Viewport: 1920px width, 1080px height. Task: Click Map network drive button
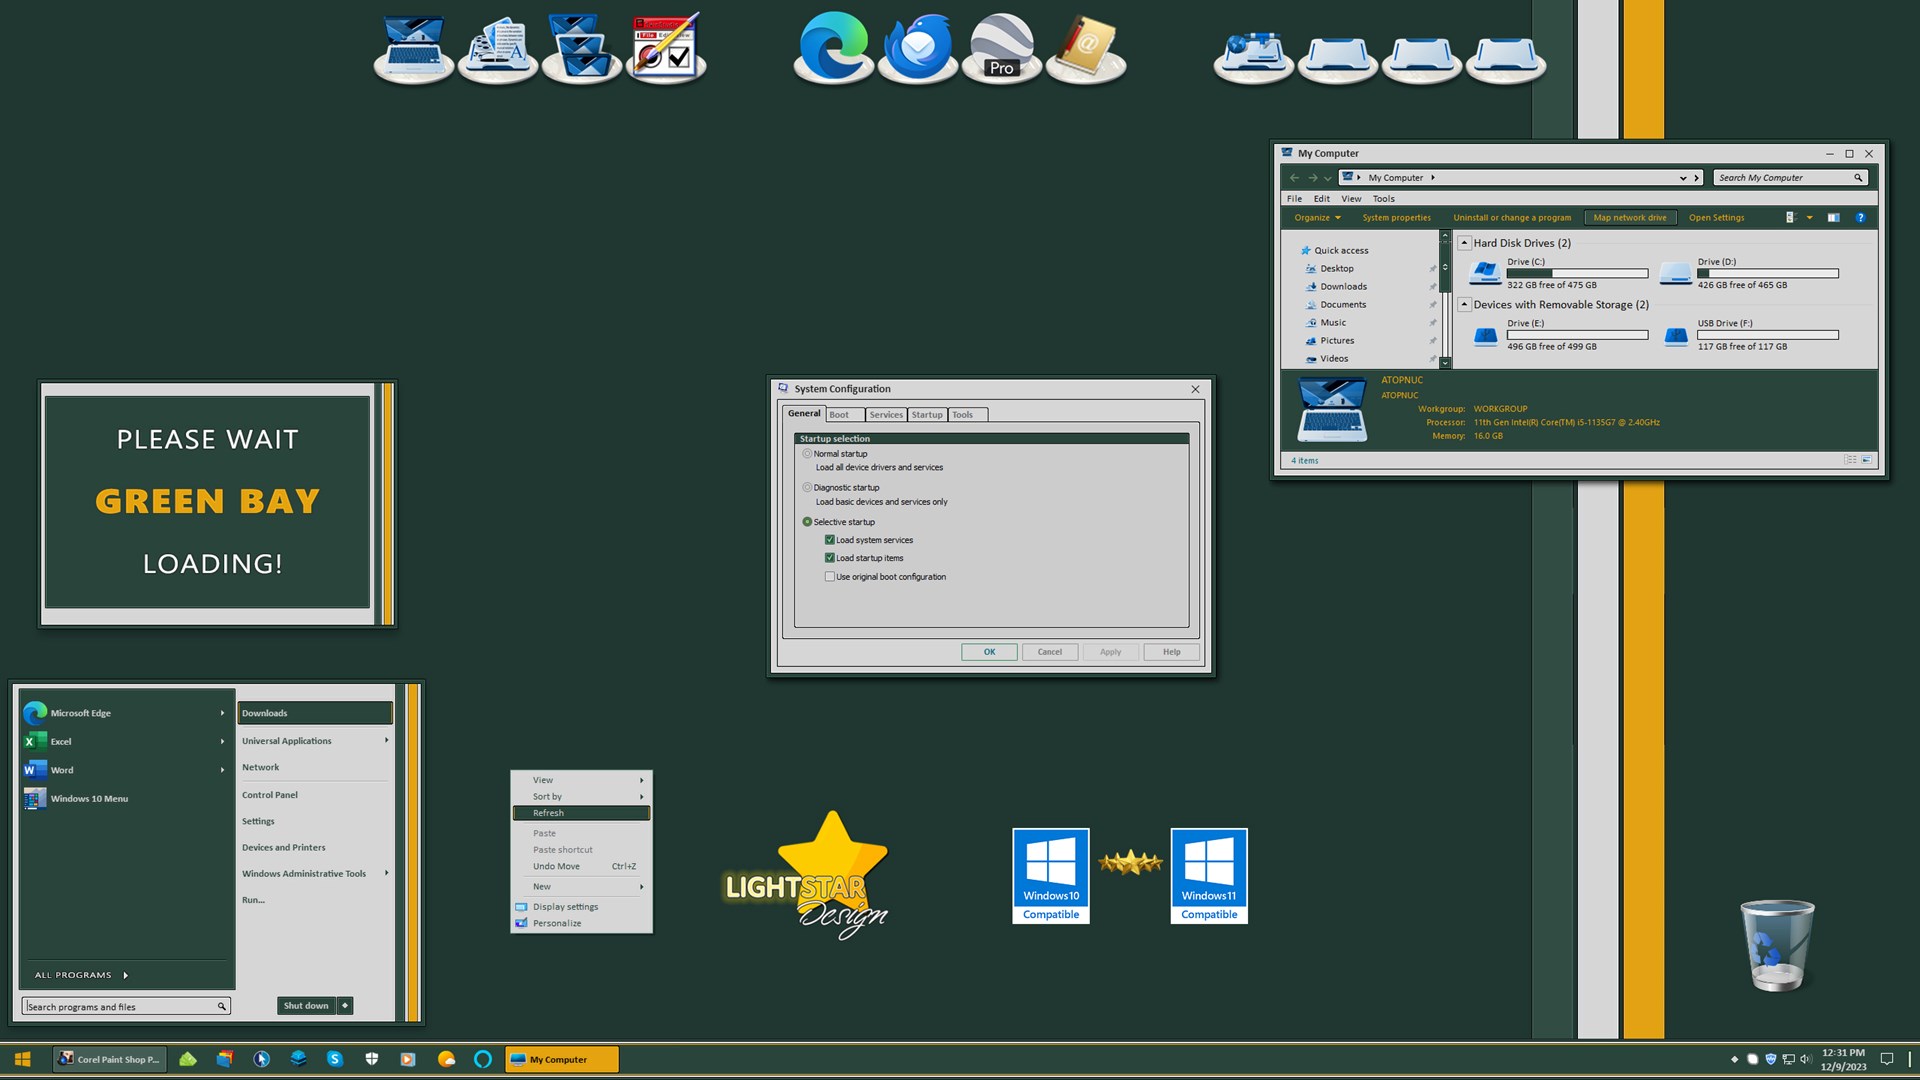1629,217
